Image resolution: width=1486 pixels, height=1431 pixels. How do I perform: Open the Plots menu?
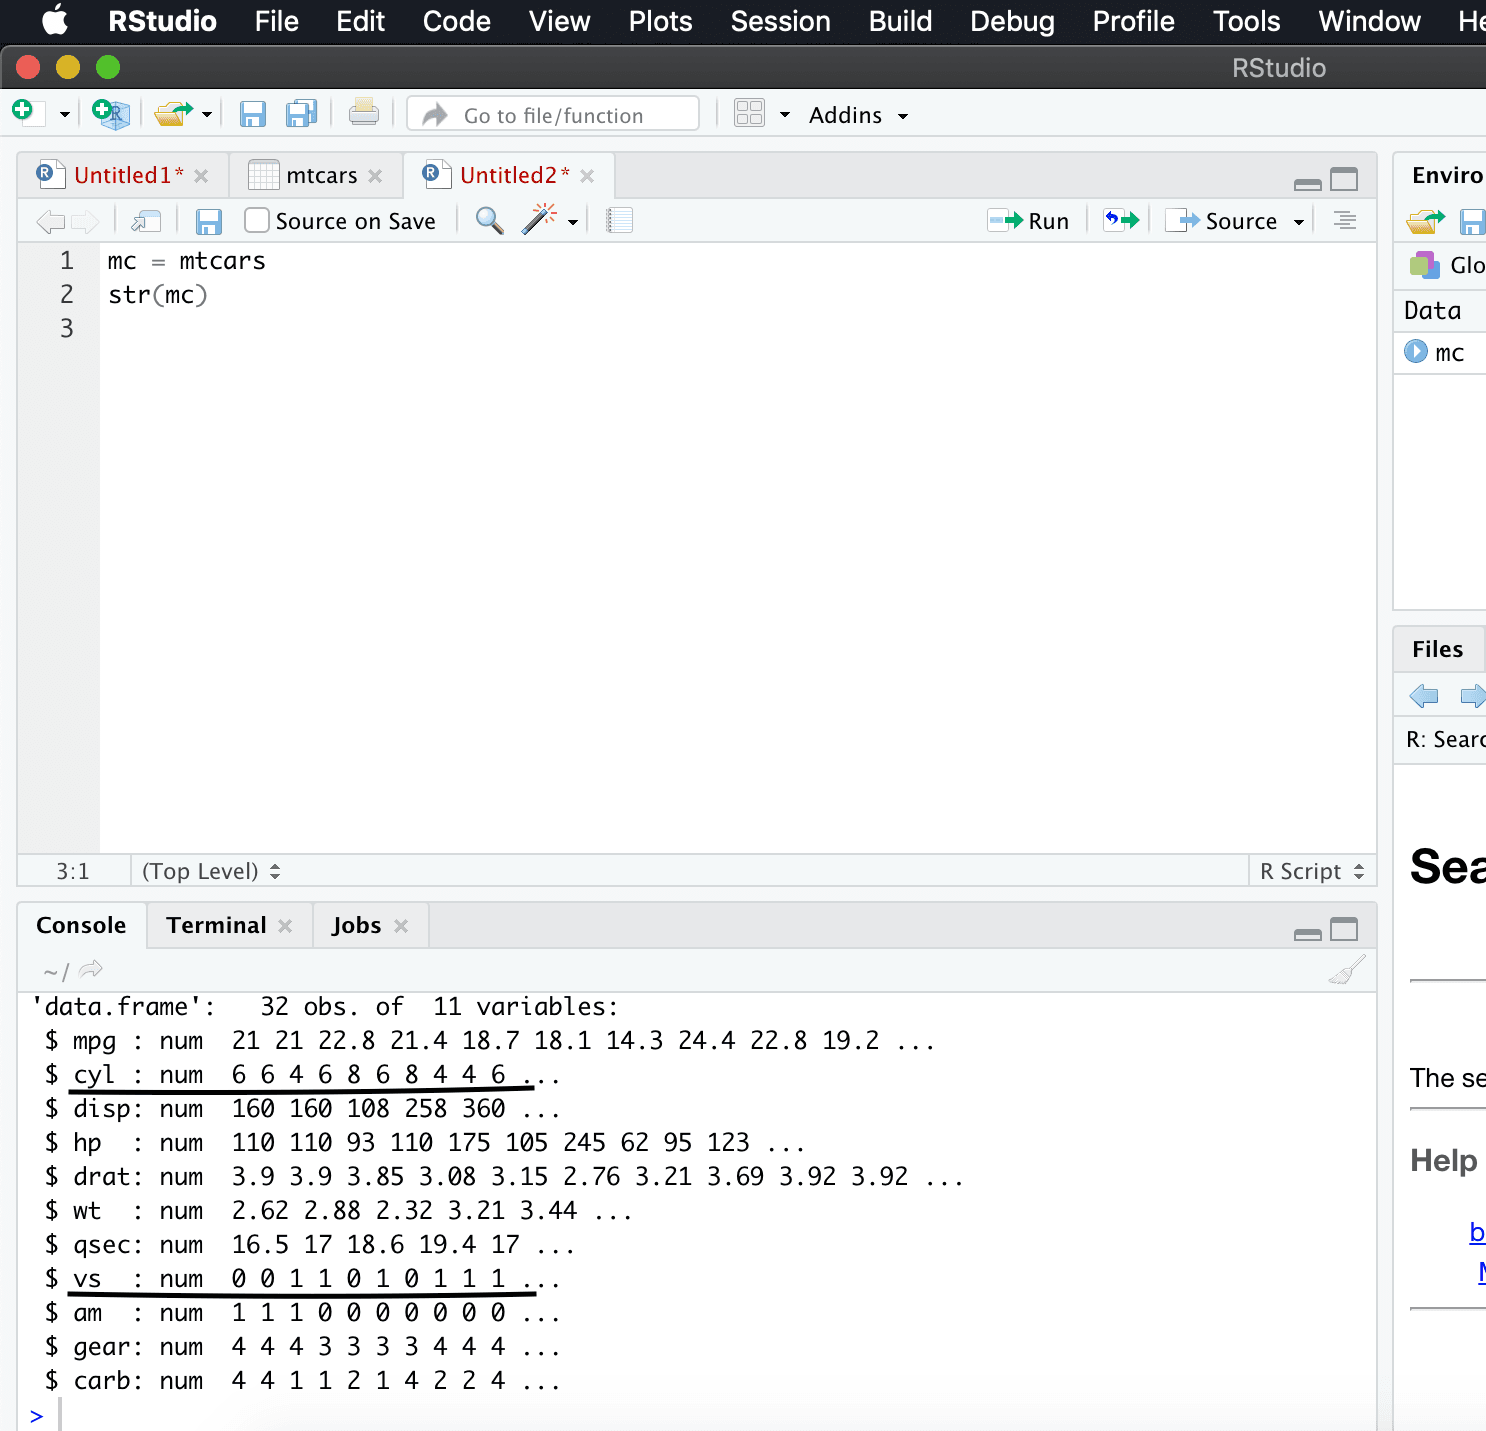pos(660,21)
